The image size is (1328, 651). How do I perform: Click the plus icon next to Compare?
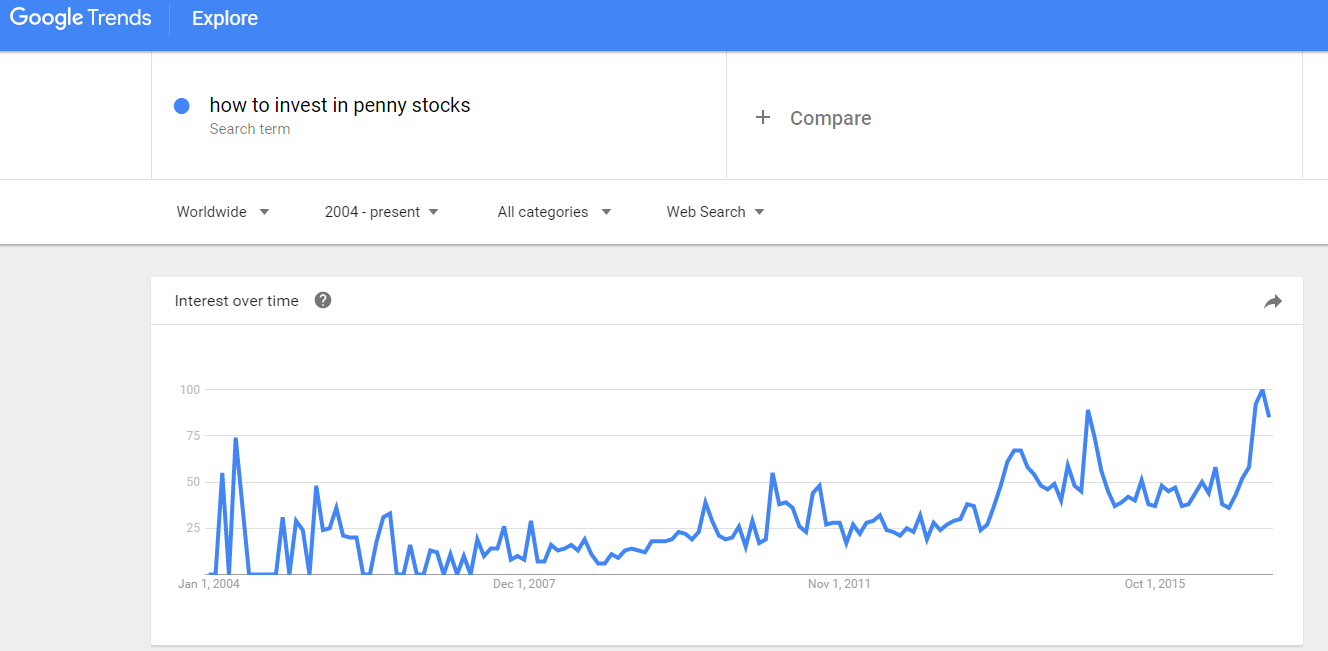763,118
